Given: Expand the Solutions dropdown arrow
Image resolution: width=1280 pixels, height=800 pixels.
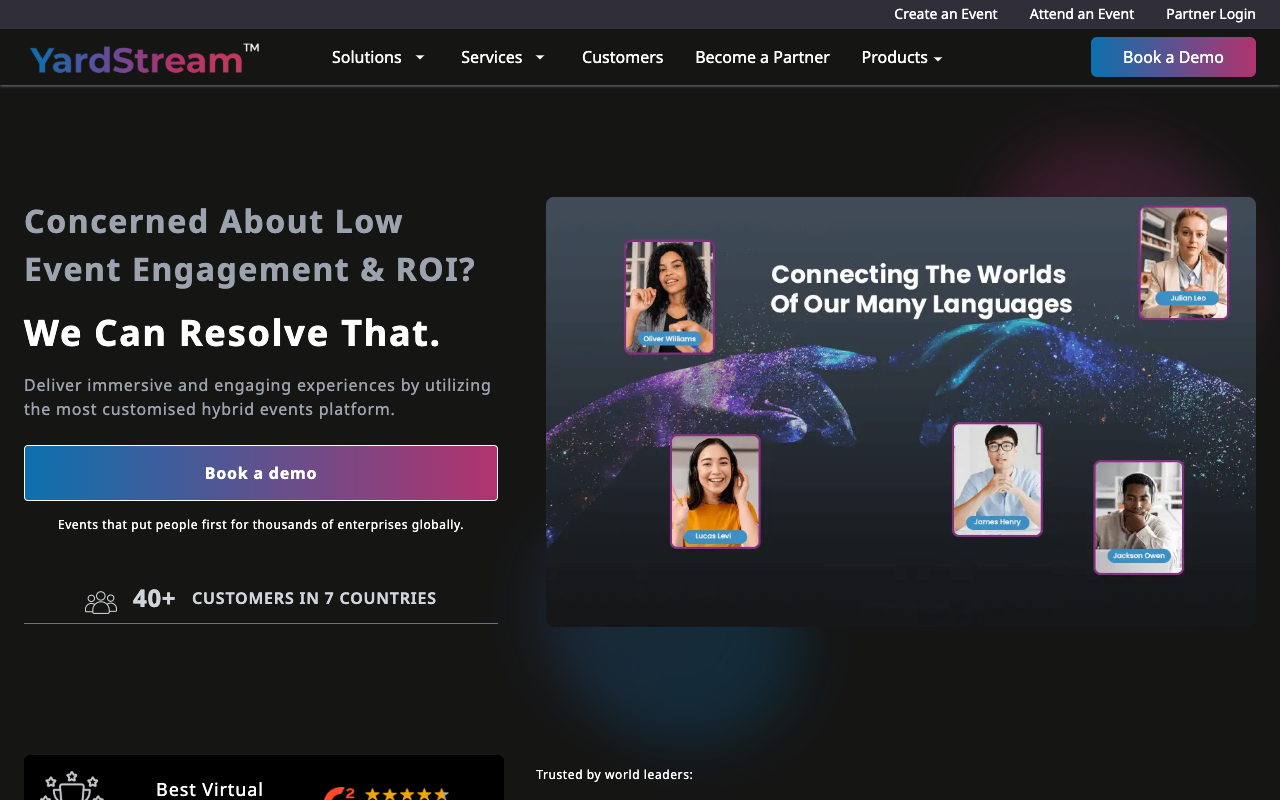Looking at the screenshot, I should click(420, 58).
